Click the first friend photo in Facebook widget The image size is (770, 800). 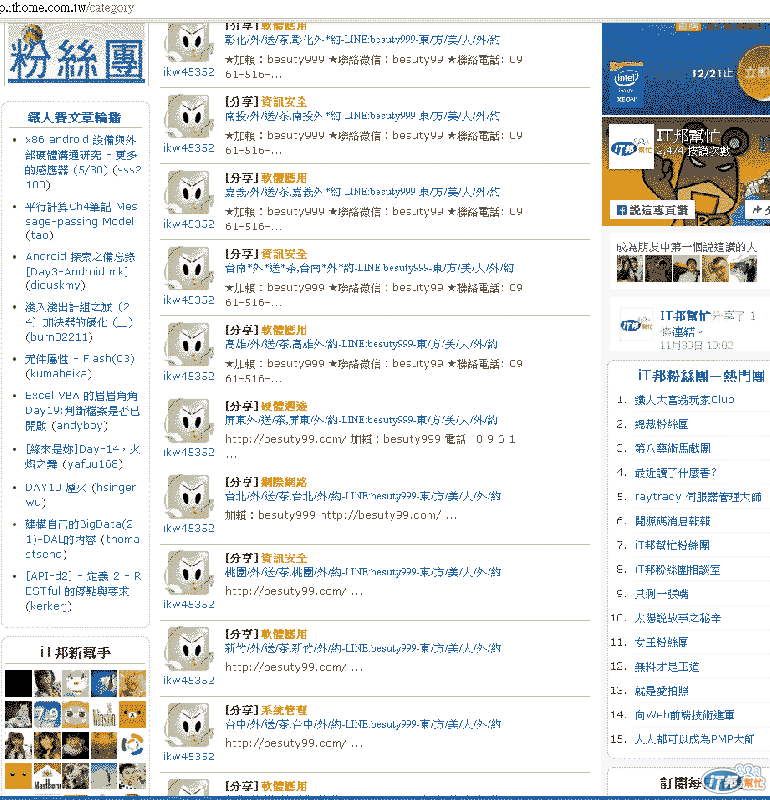tap(630, 268)
